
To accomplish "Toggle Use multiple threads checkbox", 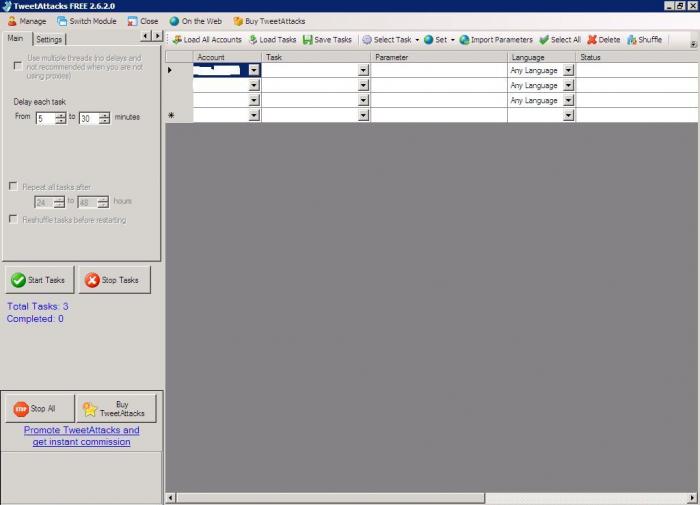I will pyautogui.click(x=17, y=66).
